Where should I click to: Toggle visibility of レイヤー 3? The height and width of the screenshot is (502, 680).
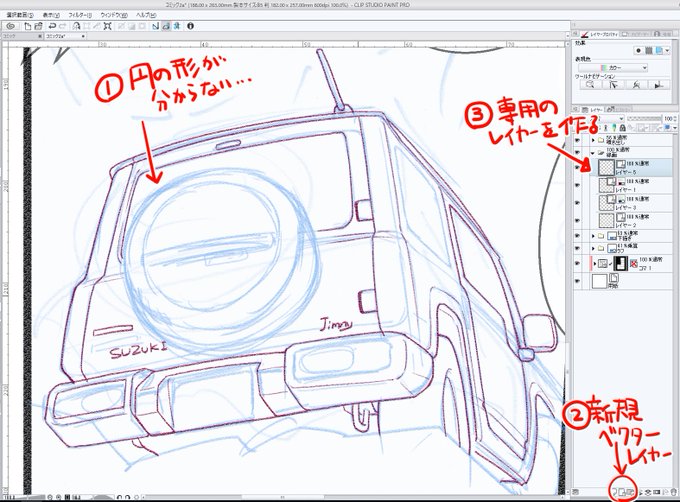pos(577,203)
